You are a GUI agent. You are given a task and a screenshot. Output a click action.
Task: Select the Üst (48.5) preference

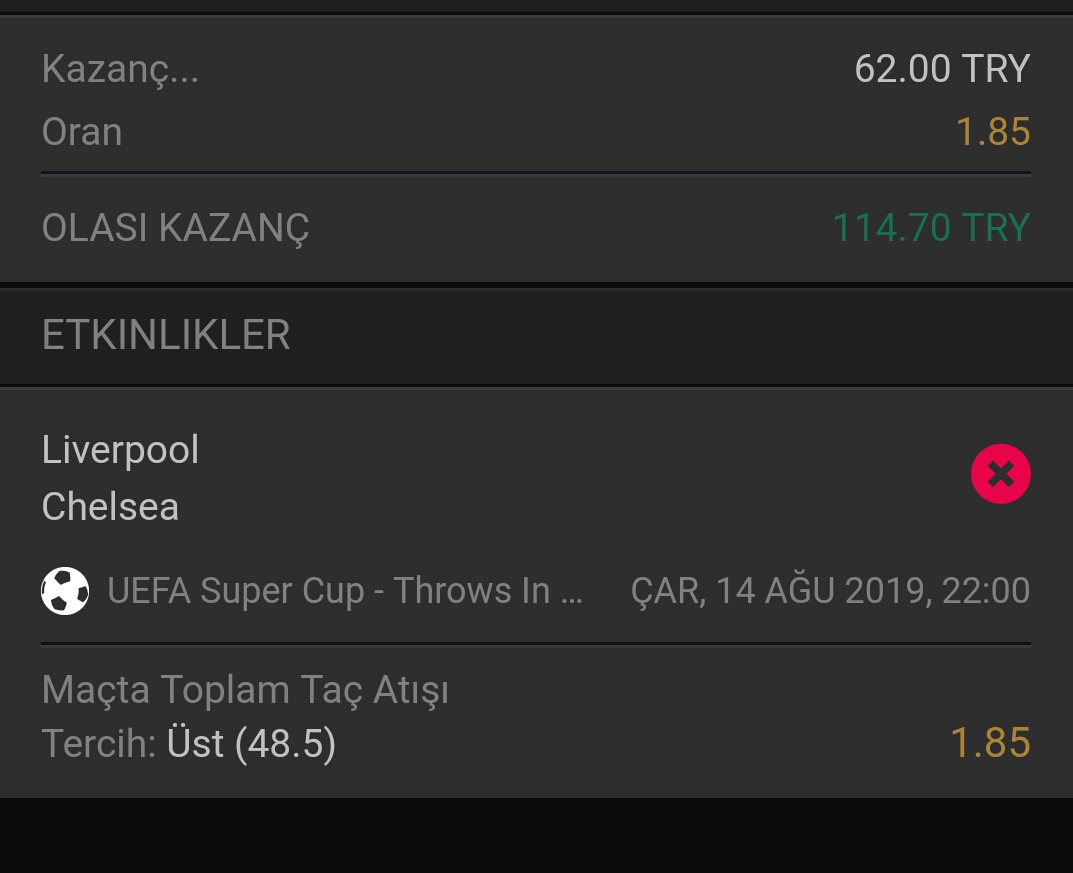[x=251, y=743]
